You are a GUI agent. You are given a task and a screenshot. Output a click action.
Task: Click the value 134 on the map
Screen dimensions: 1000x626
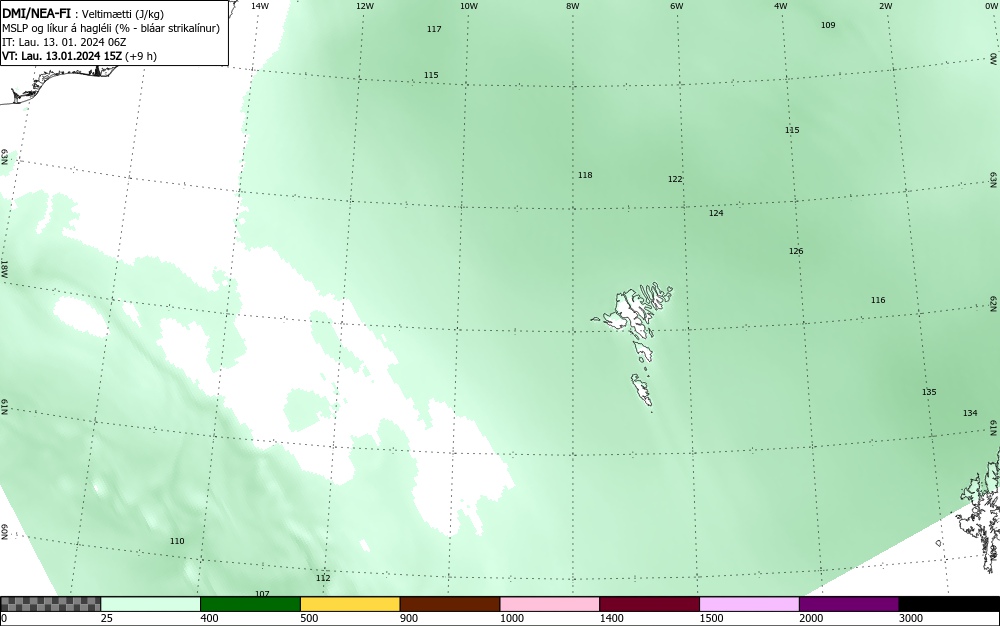pos(970,414)
